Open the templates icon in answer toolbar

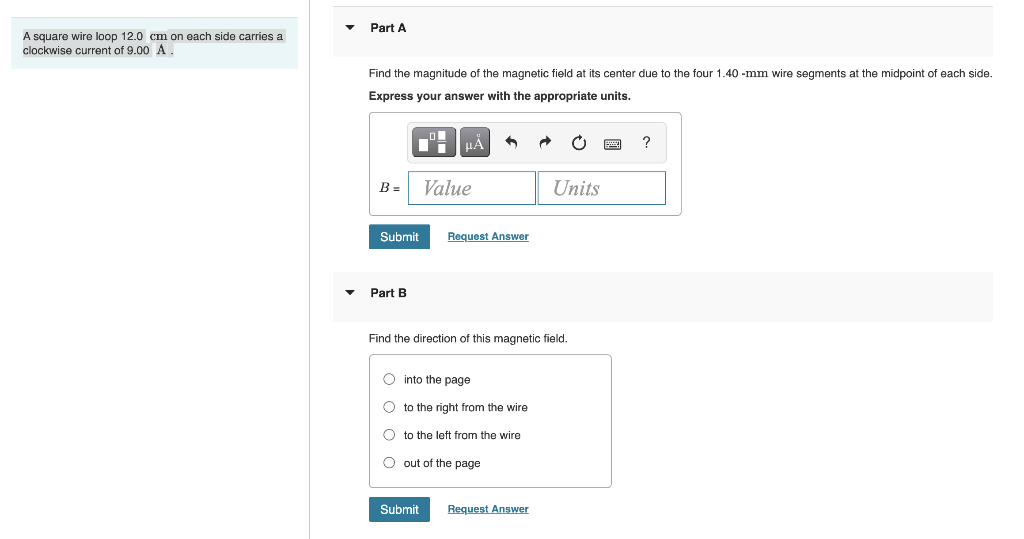[x=434, y=142]
